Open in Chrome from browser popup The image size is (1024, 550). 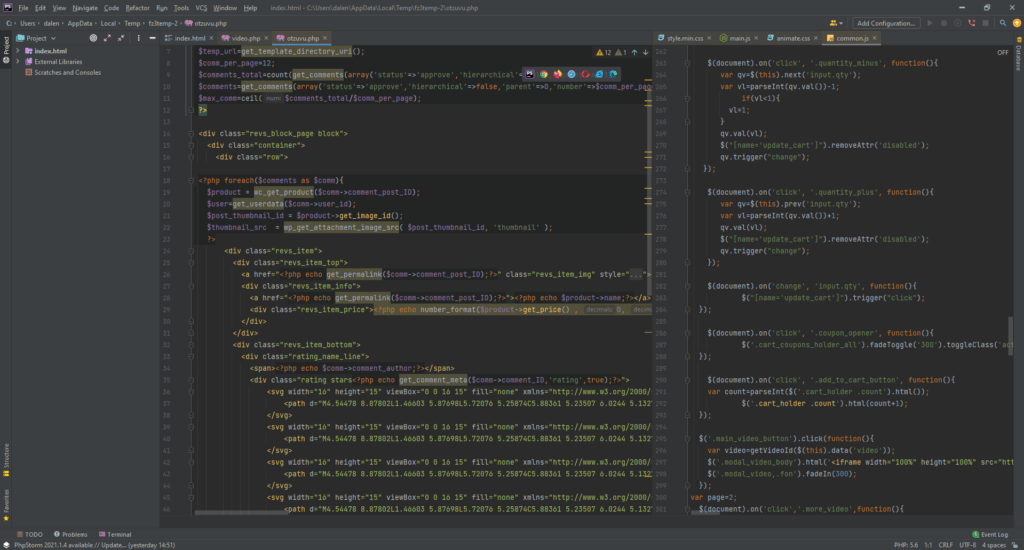point(544,74)
